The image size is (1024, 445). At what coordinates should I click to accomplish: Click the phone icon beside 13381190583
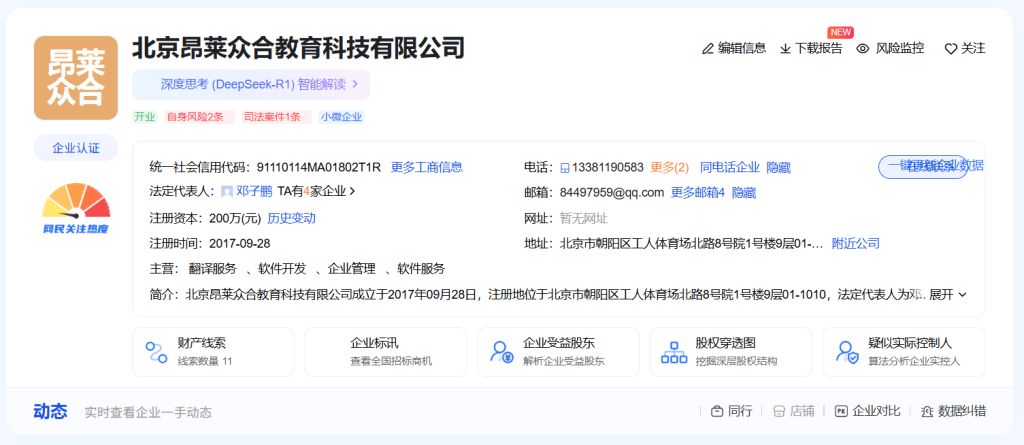click(565, 167)
